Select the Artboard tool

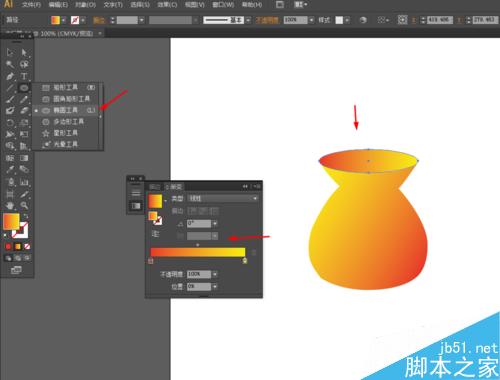click(x=10, y=194)
